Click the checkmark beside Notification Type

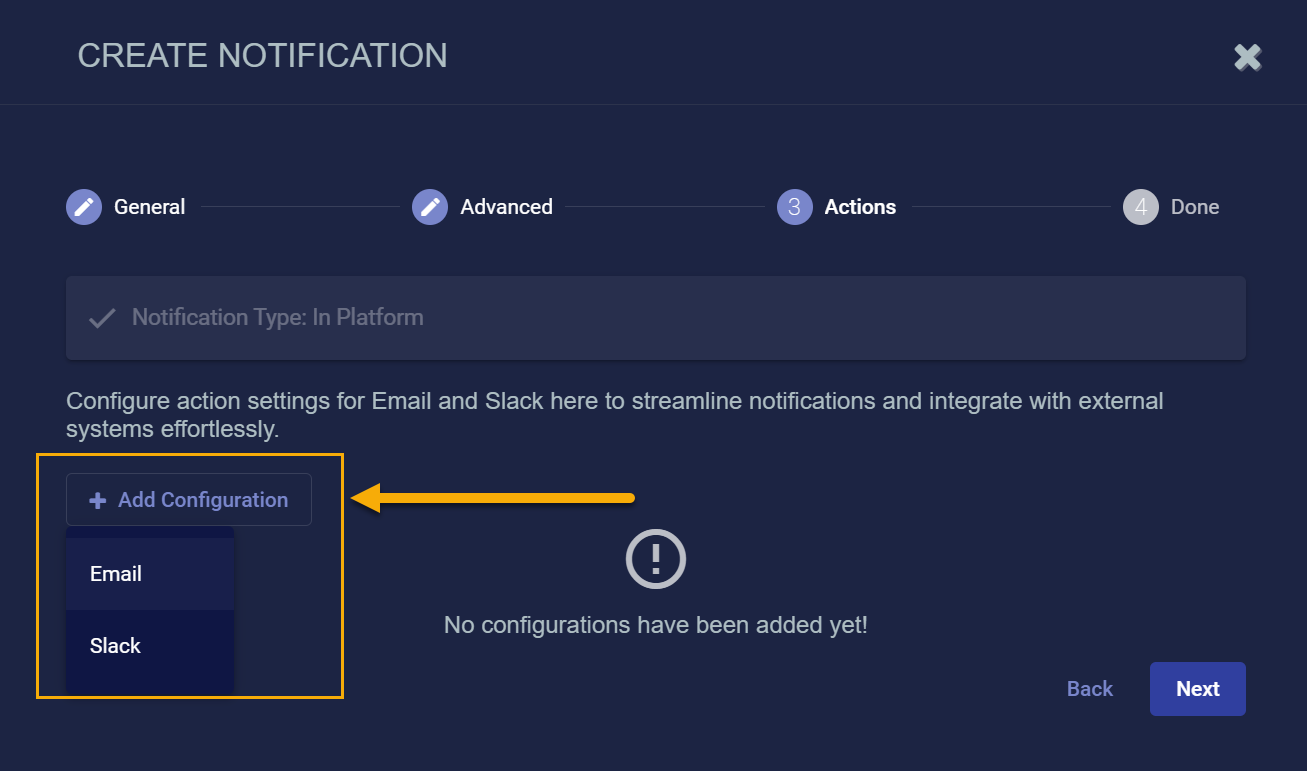[101, 318]
